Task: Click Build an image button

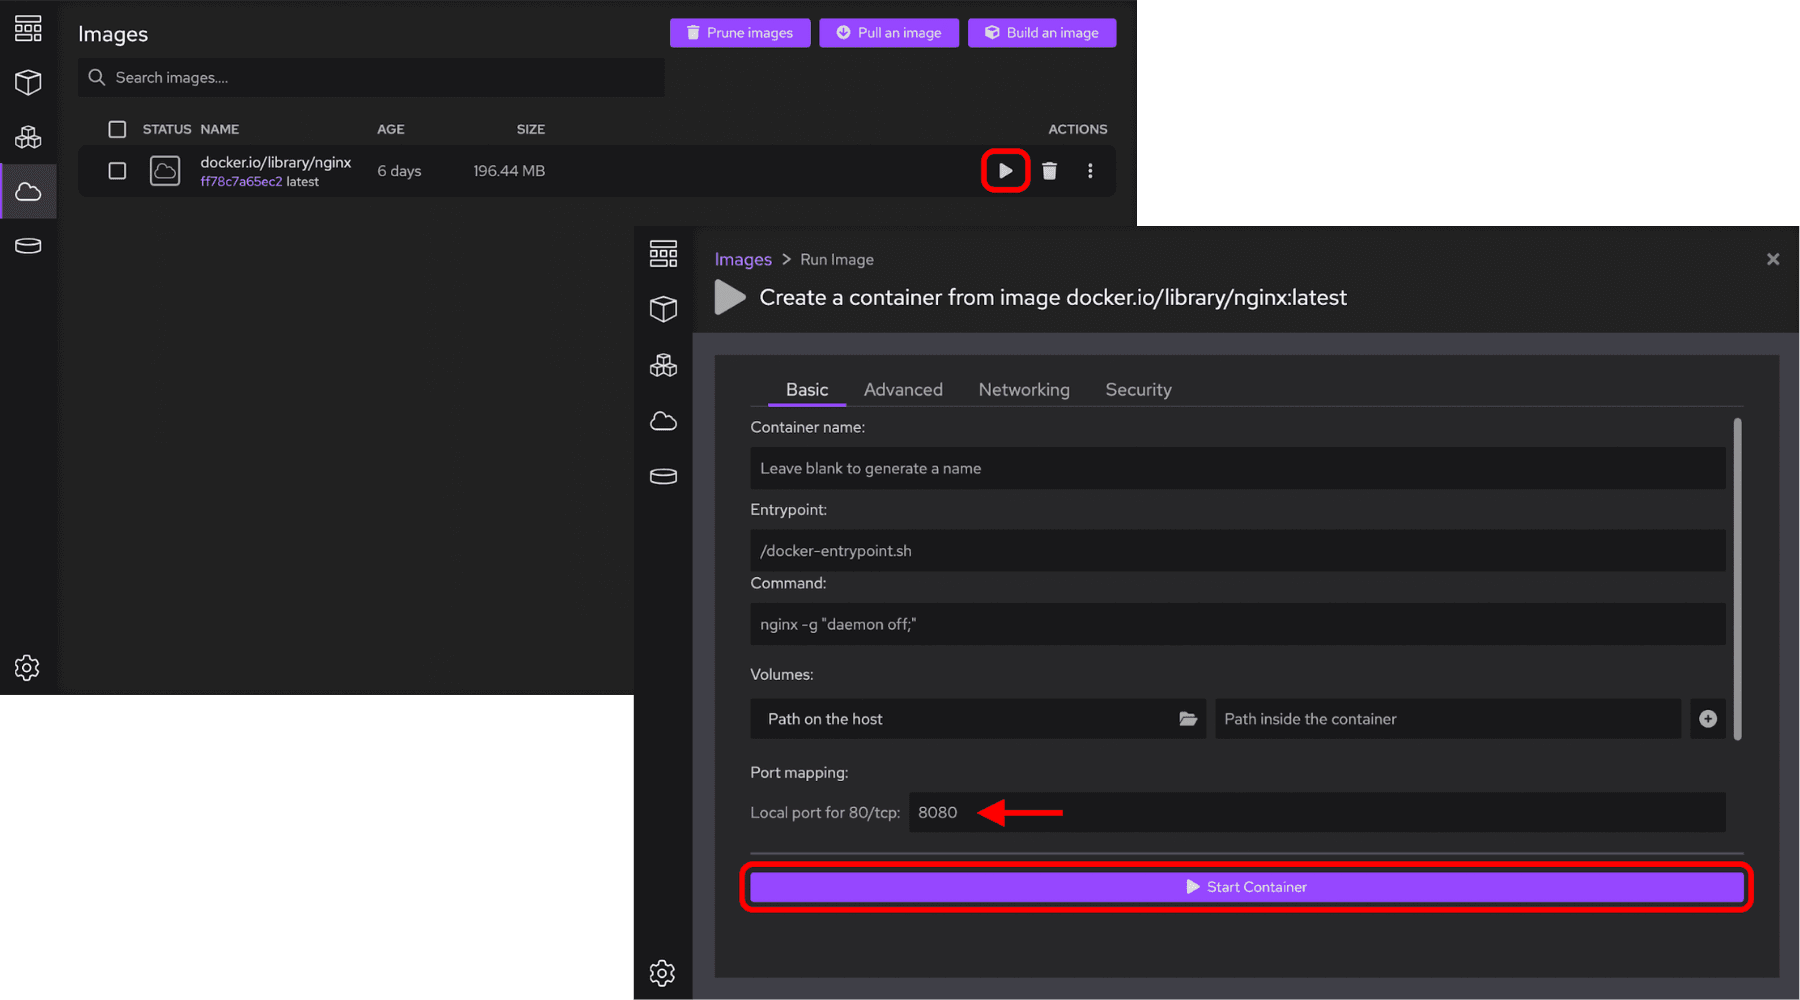Action: tap(1042, 33)
